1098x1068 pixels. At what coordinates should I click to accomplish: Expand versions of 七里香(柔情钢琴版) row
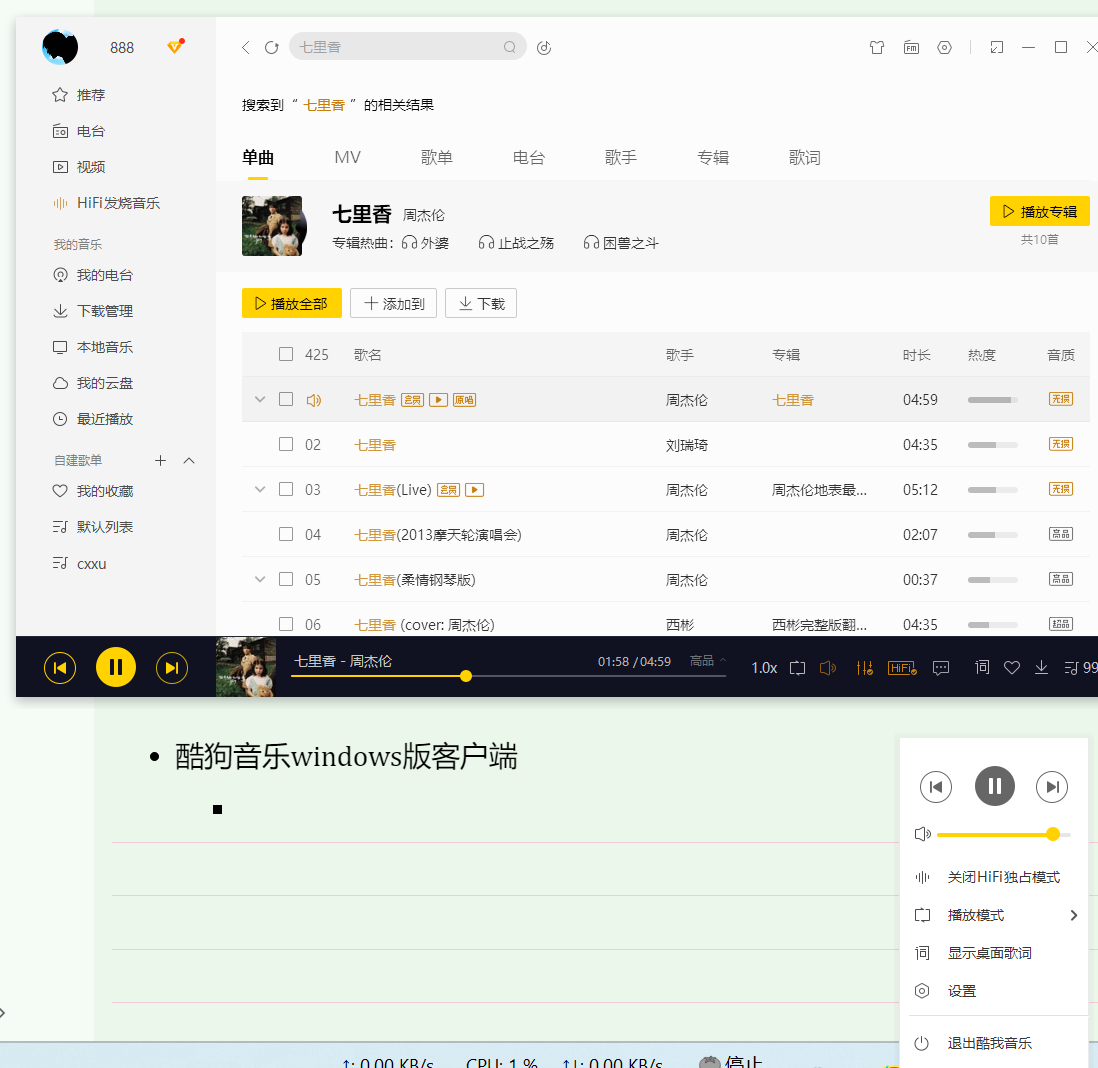click(260, 579)
